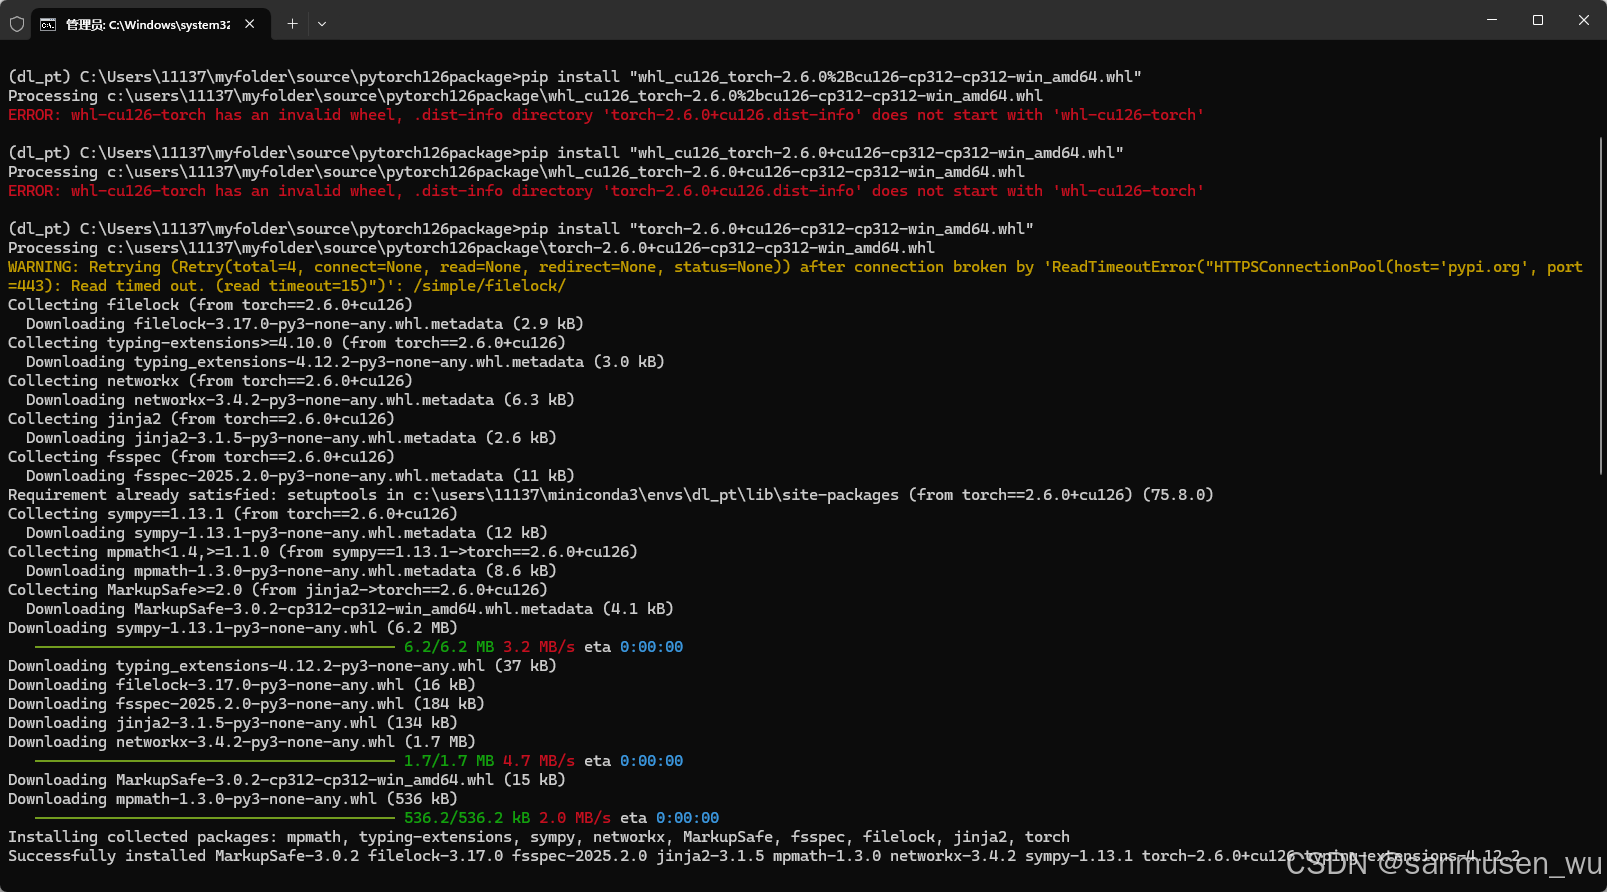Close the terminal window

tap(1584, 20)
